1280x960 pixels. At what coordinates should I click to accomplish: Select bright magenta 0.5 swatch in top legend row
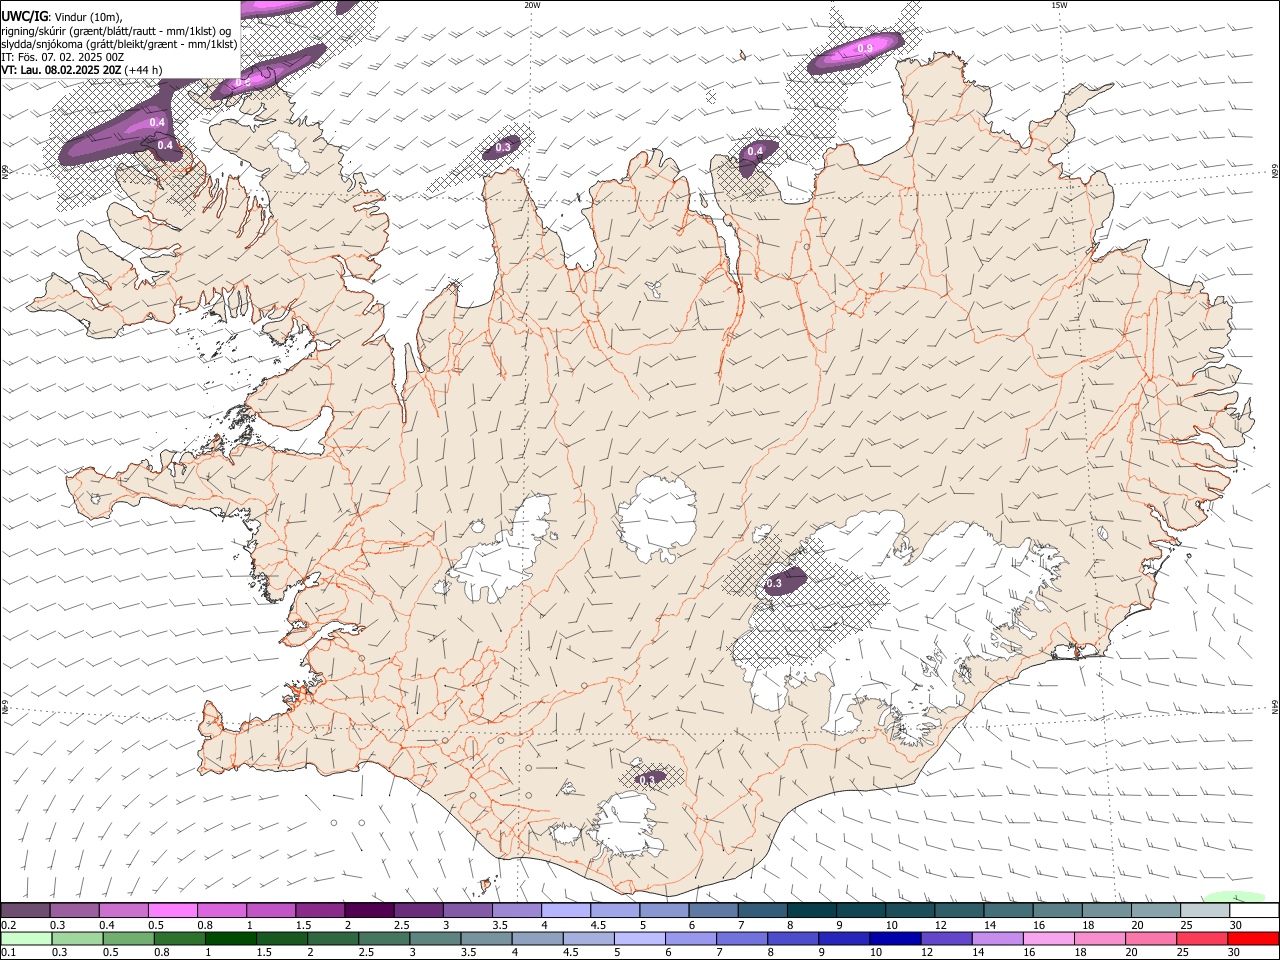172,911
